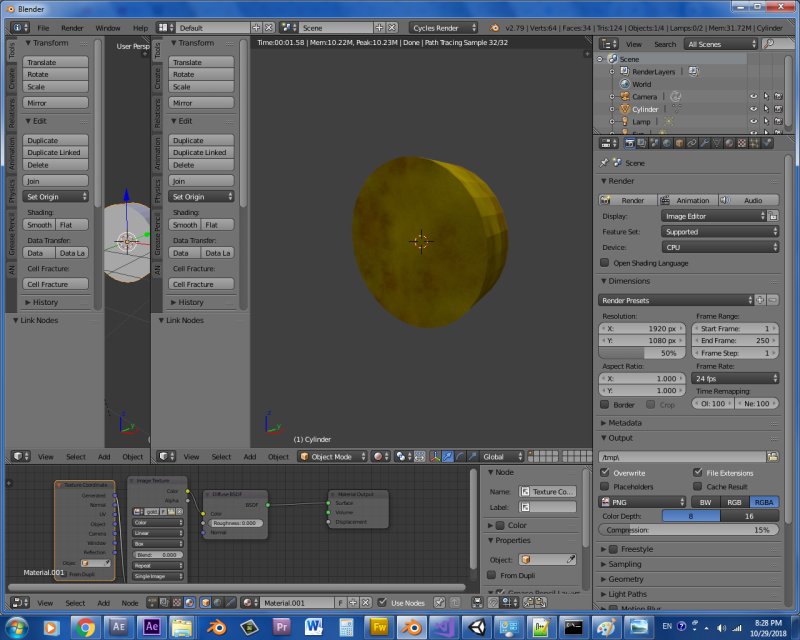The width and height of the screenshot is (800, 640).
Task: Disable the Overwrite checkbox
Action: pos(604,472)
